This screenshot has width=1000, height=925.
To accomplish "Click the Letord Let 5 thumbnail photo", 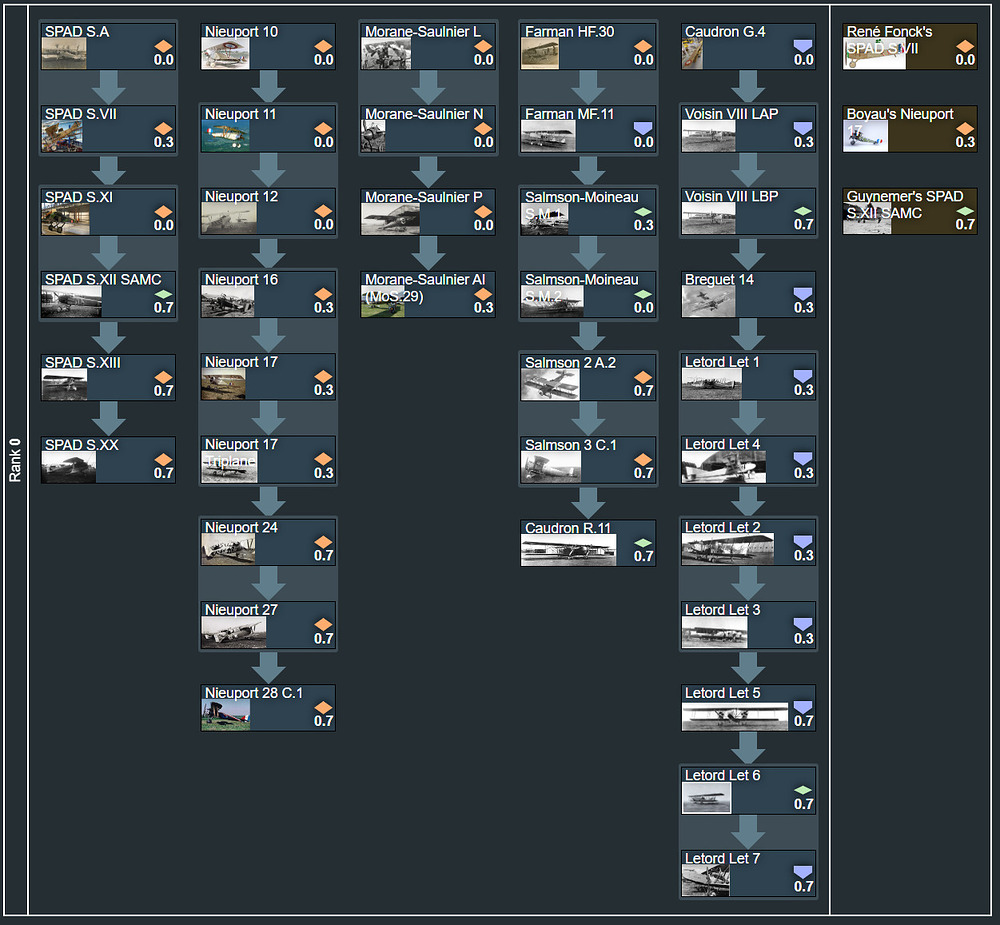I will click(x=735, y=715).
